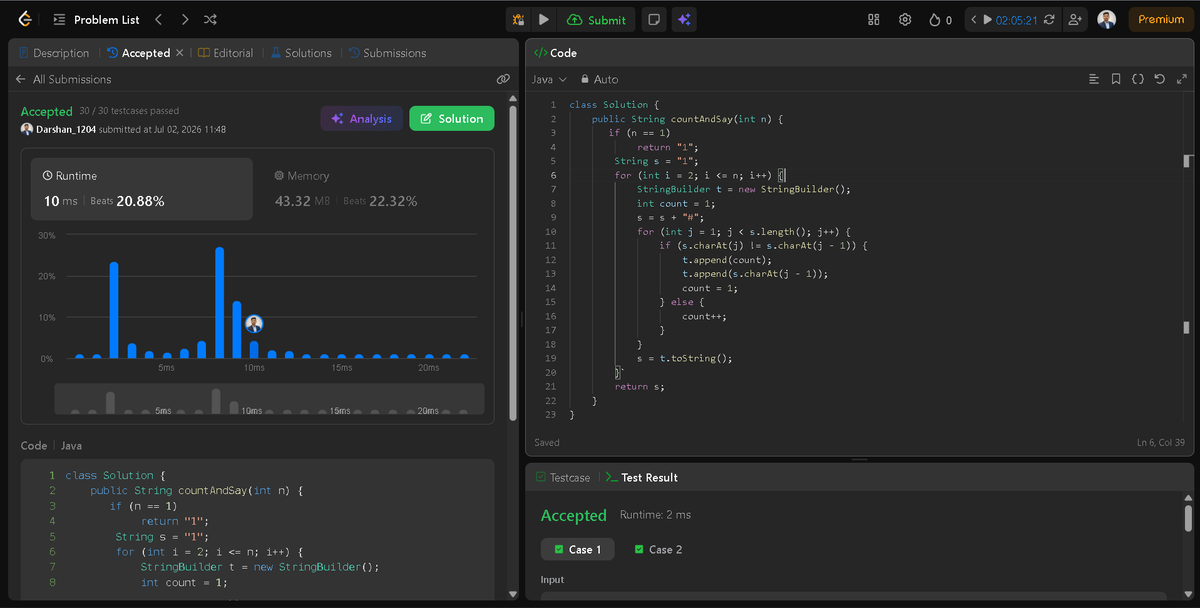1200x608 pixels.
Task: Click the "Saved" status text
Action: tap(547, 442)
